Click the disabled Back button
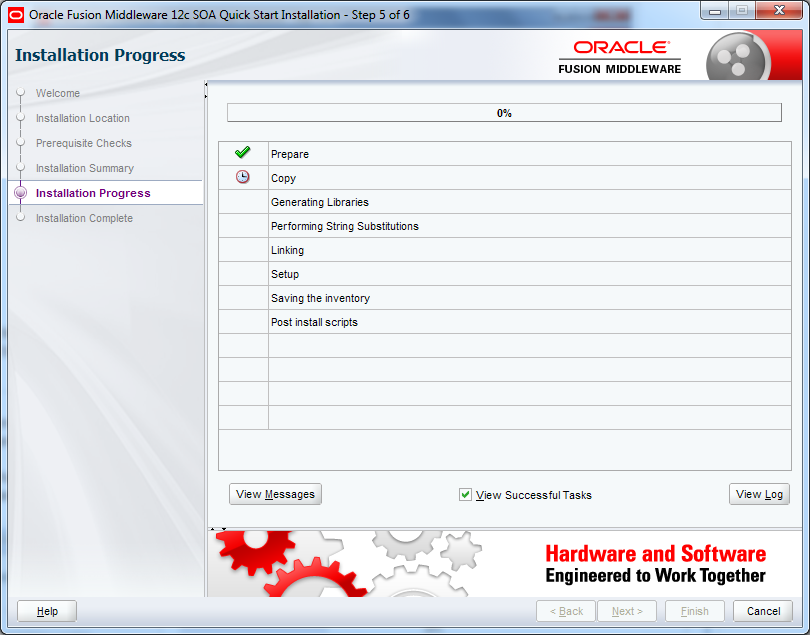810x635 pixels. [566, 611]
